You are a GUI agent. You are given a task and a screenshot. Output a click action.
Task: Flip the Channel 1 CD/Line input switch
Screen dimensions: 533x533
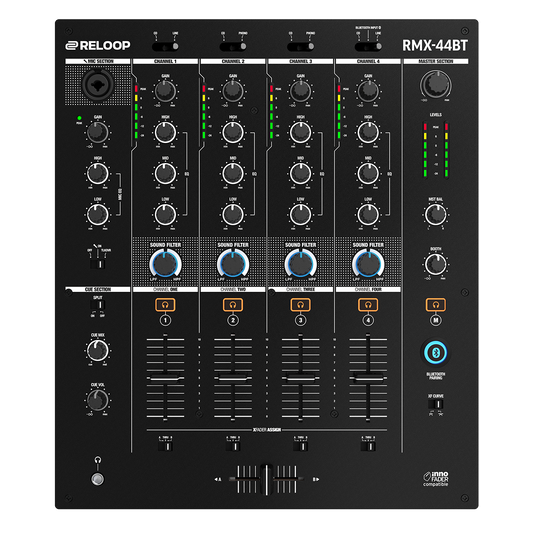(165, 47)
